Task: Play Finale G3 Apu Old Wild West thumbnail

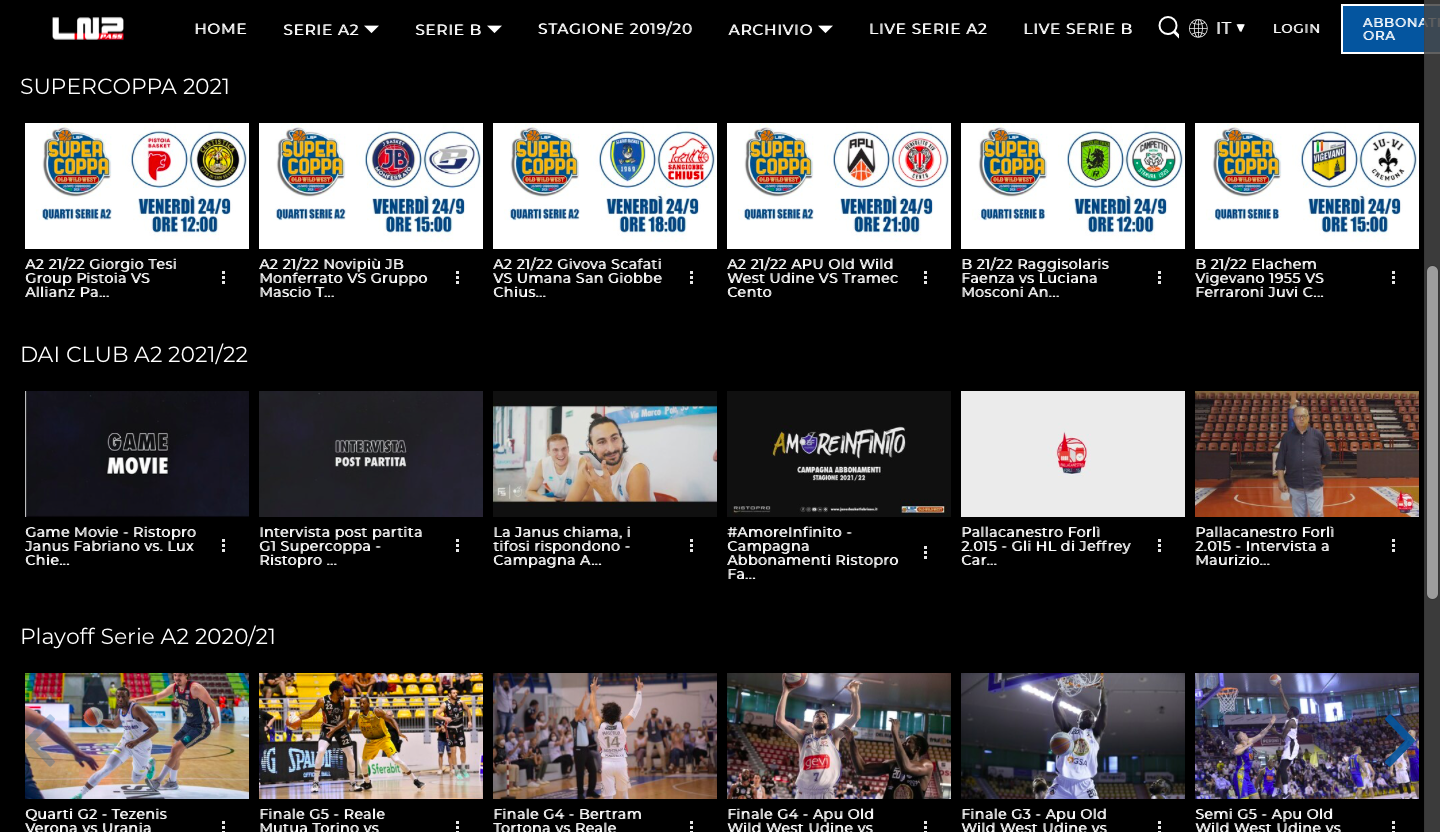Action: pyautogui.click(x=1073, y=736)
